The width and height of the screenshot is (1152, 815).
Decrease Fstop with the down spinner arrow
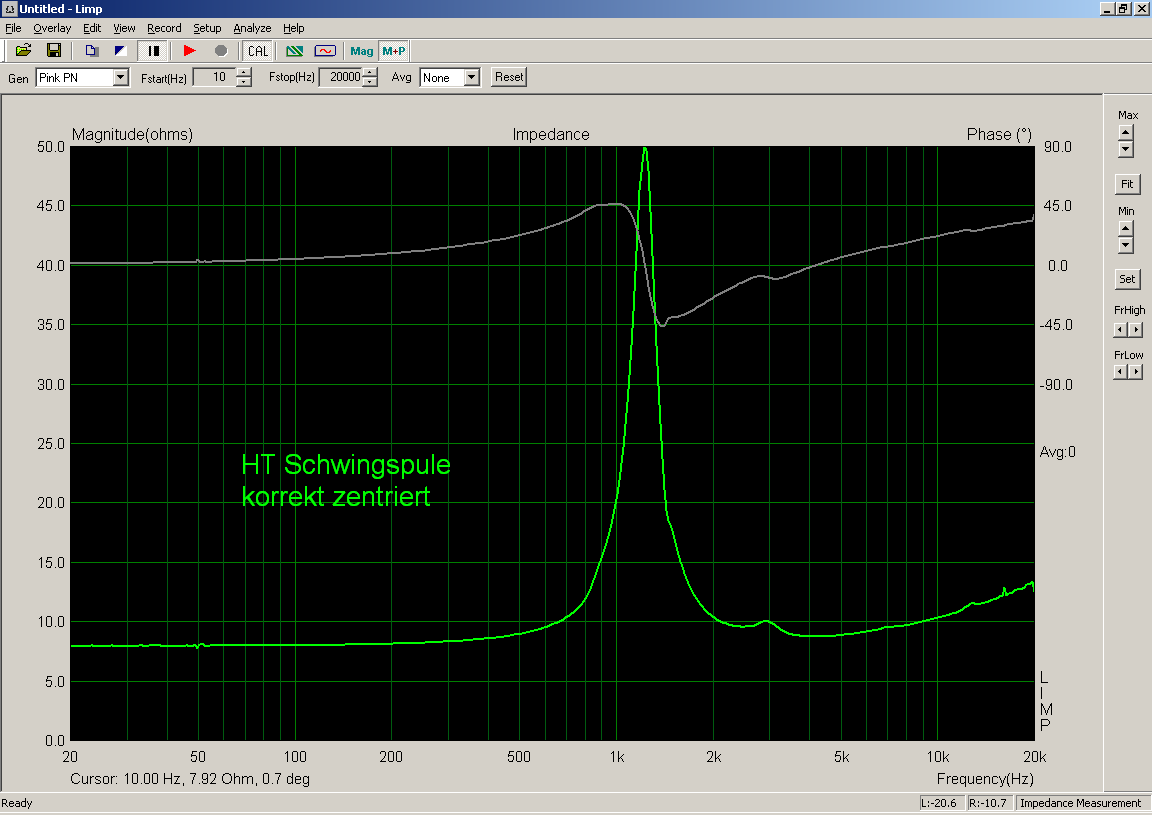[x=370, y=82]
